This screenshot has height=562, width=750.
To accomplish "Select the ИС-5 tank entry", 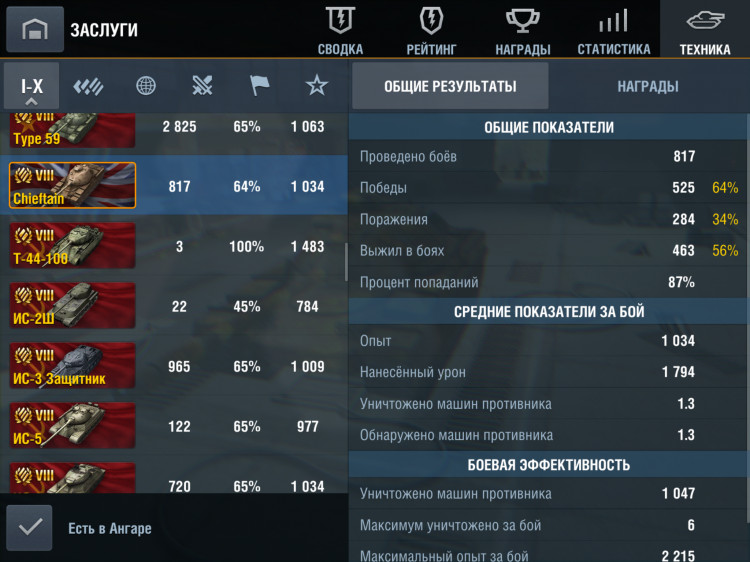I will point(174,425).
